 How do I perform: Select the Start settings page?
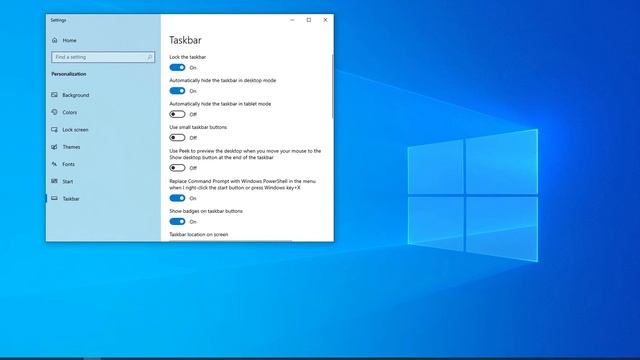103,182
